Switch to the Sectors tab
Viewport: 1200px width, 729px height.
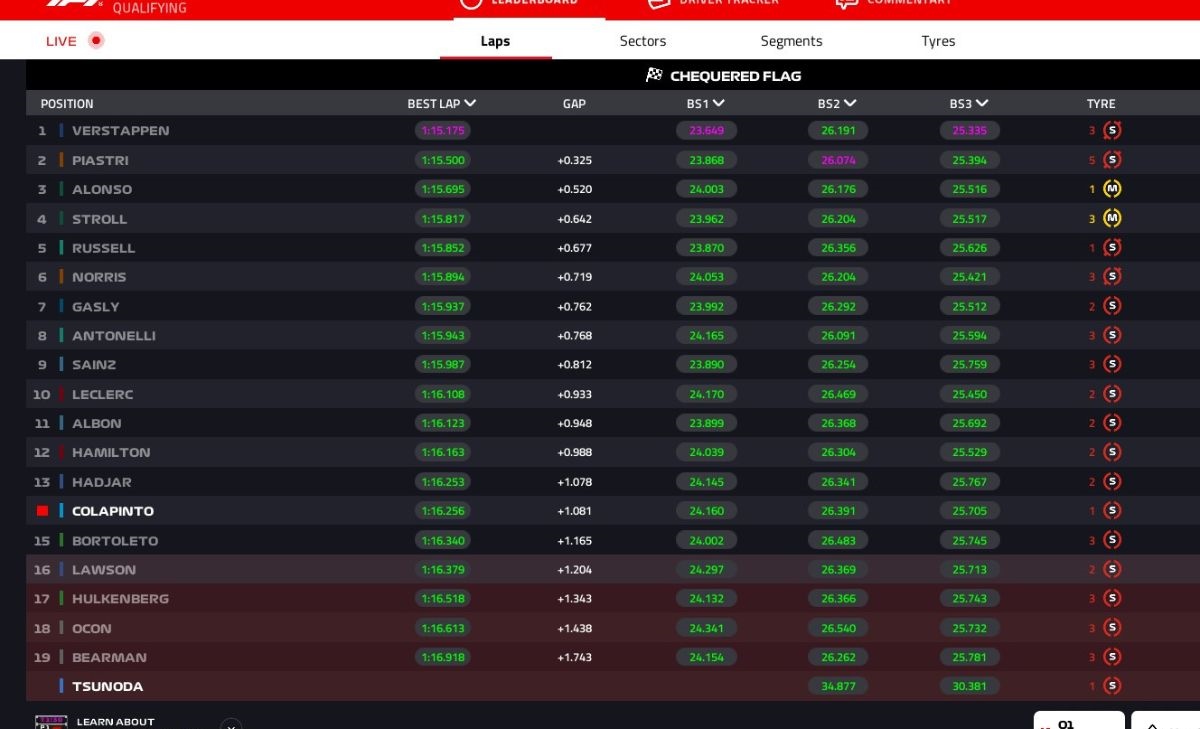pos(642,41)
